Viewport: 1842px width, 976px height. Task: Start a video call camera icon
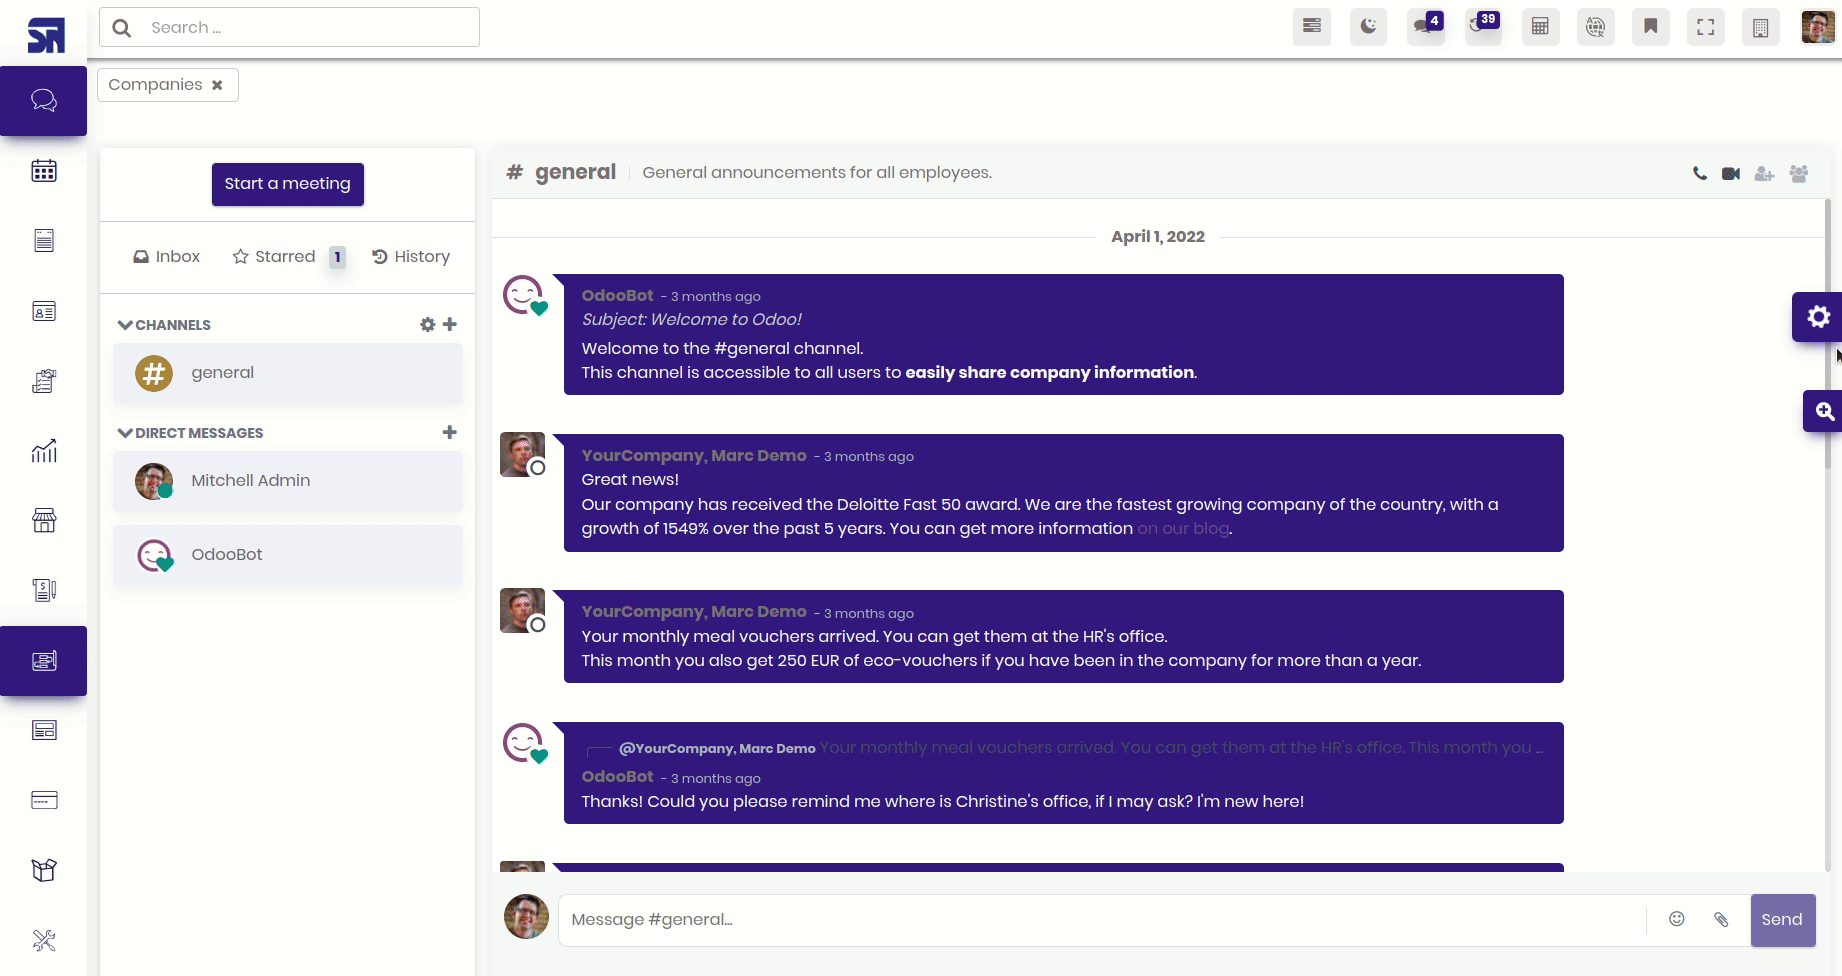point(1731,174)
